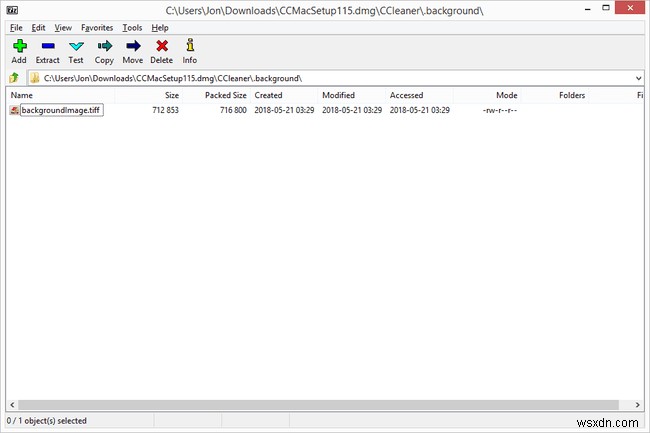Viewport: 650px width, 433px height.
Task: Click the mode value -rw-r--r--
Action: tap(500, 110)
